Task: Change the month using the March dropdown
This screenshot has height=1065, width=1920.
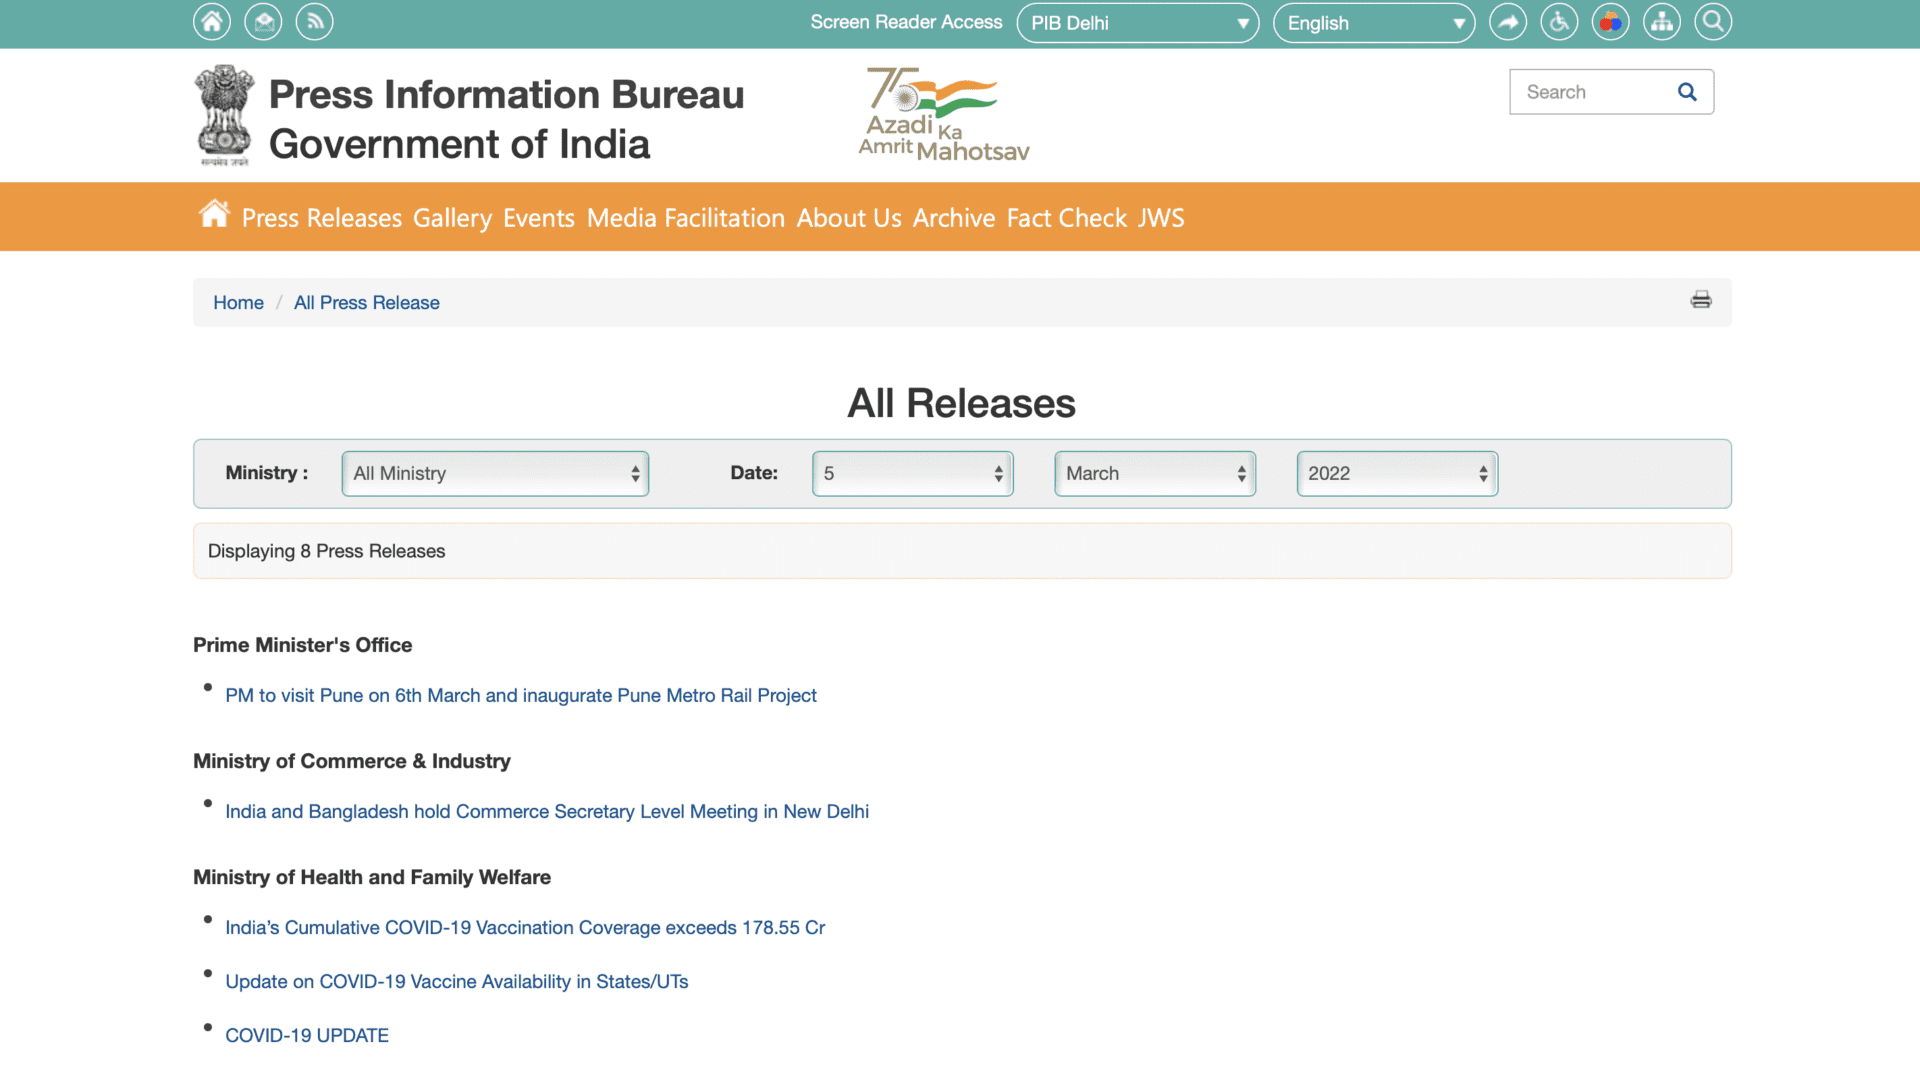Action: 1154,473
